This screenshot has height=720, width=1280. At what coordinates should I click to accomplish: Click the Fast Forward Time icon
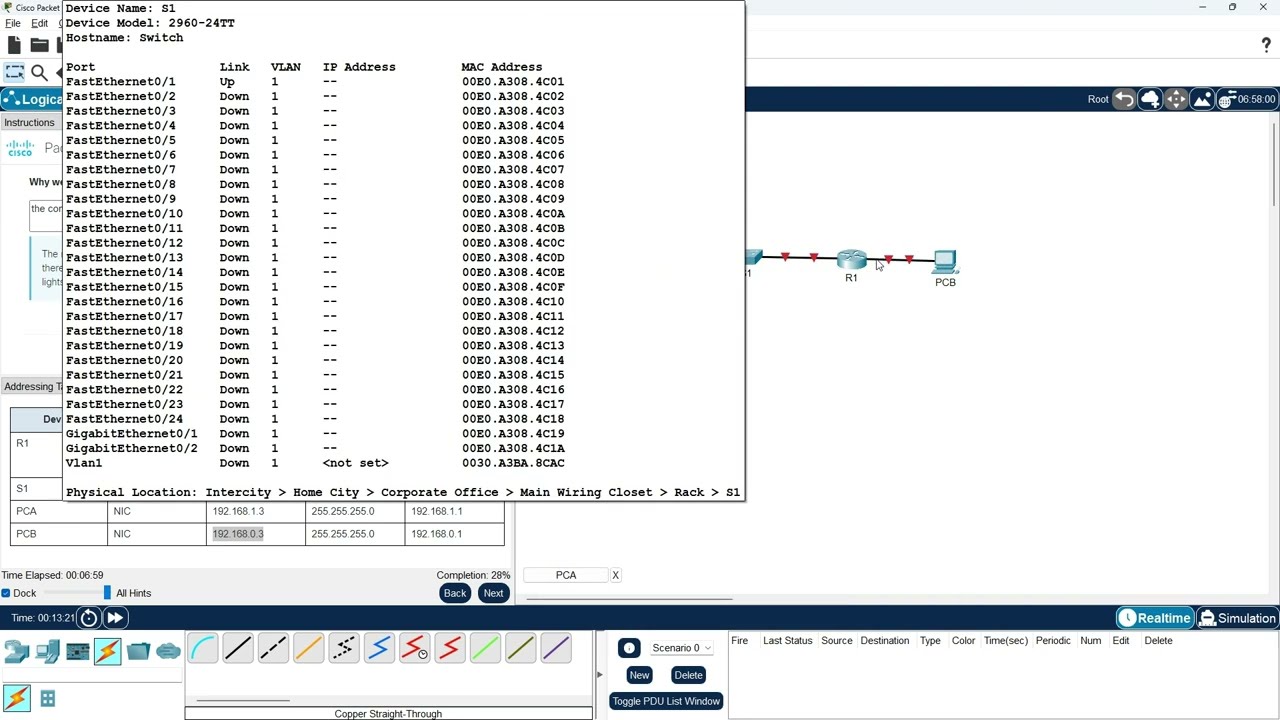(115, 618)
